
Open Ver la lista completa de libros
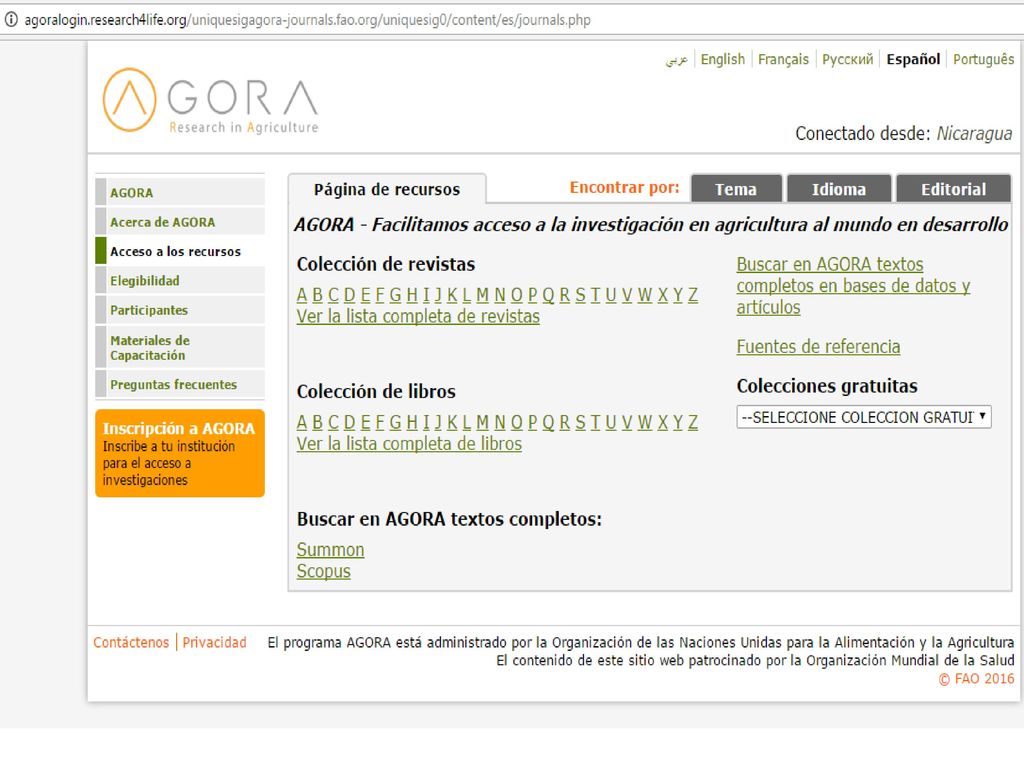click(409, 443)
